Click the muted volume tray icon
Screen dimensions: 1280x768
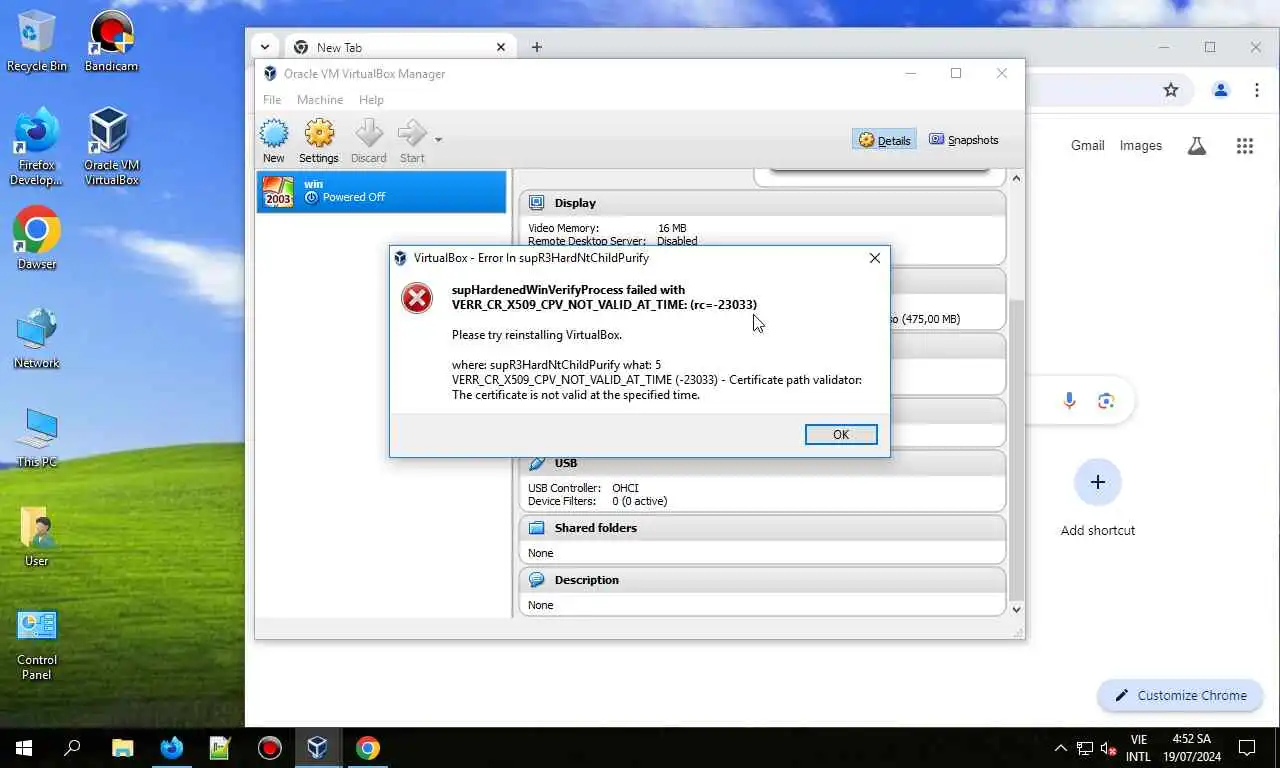1109,748
